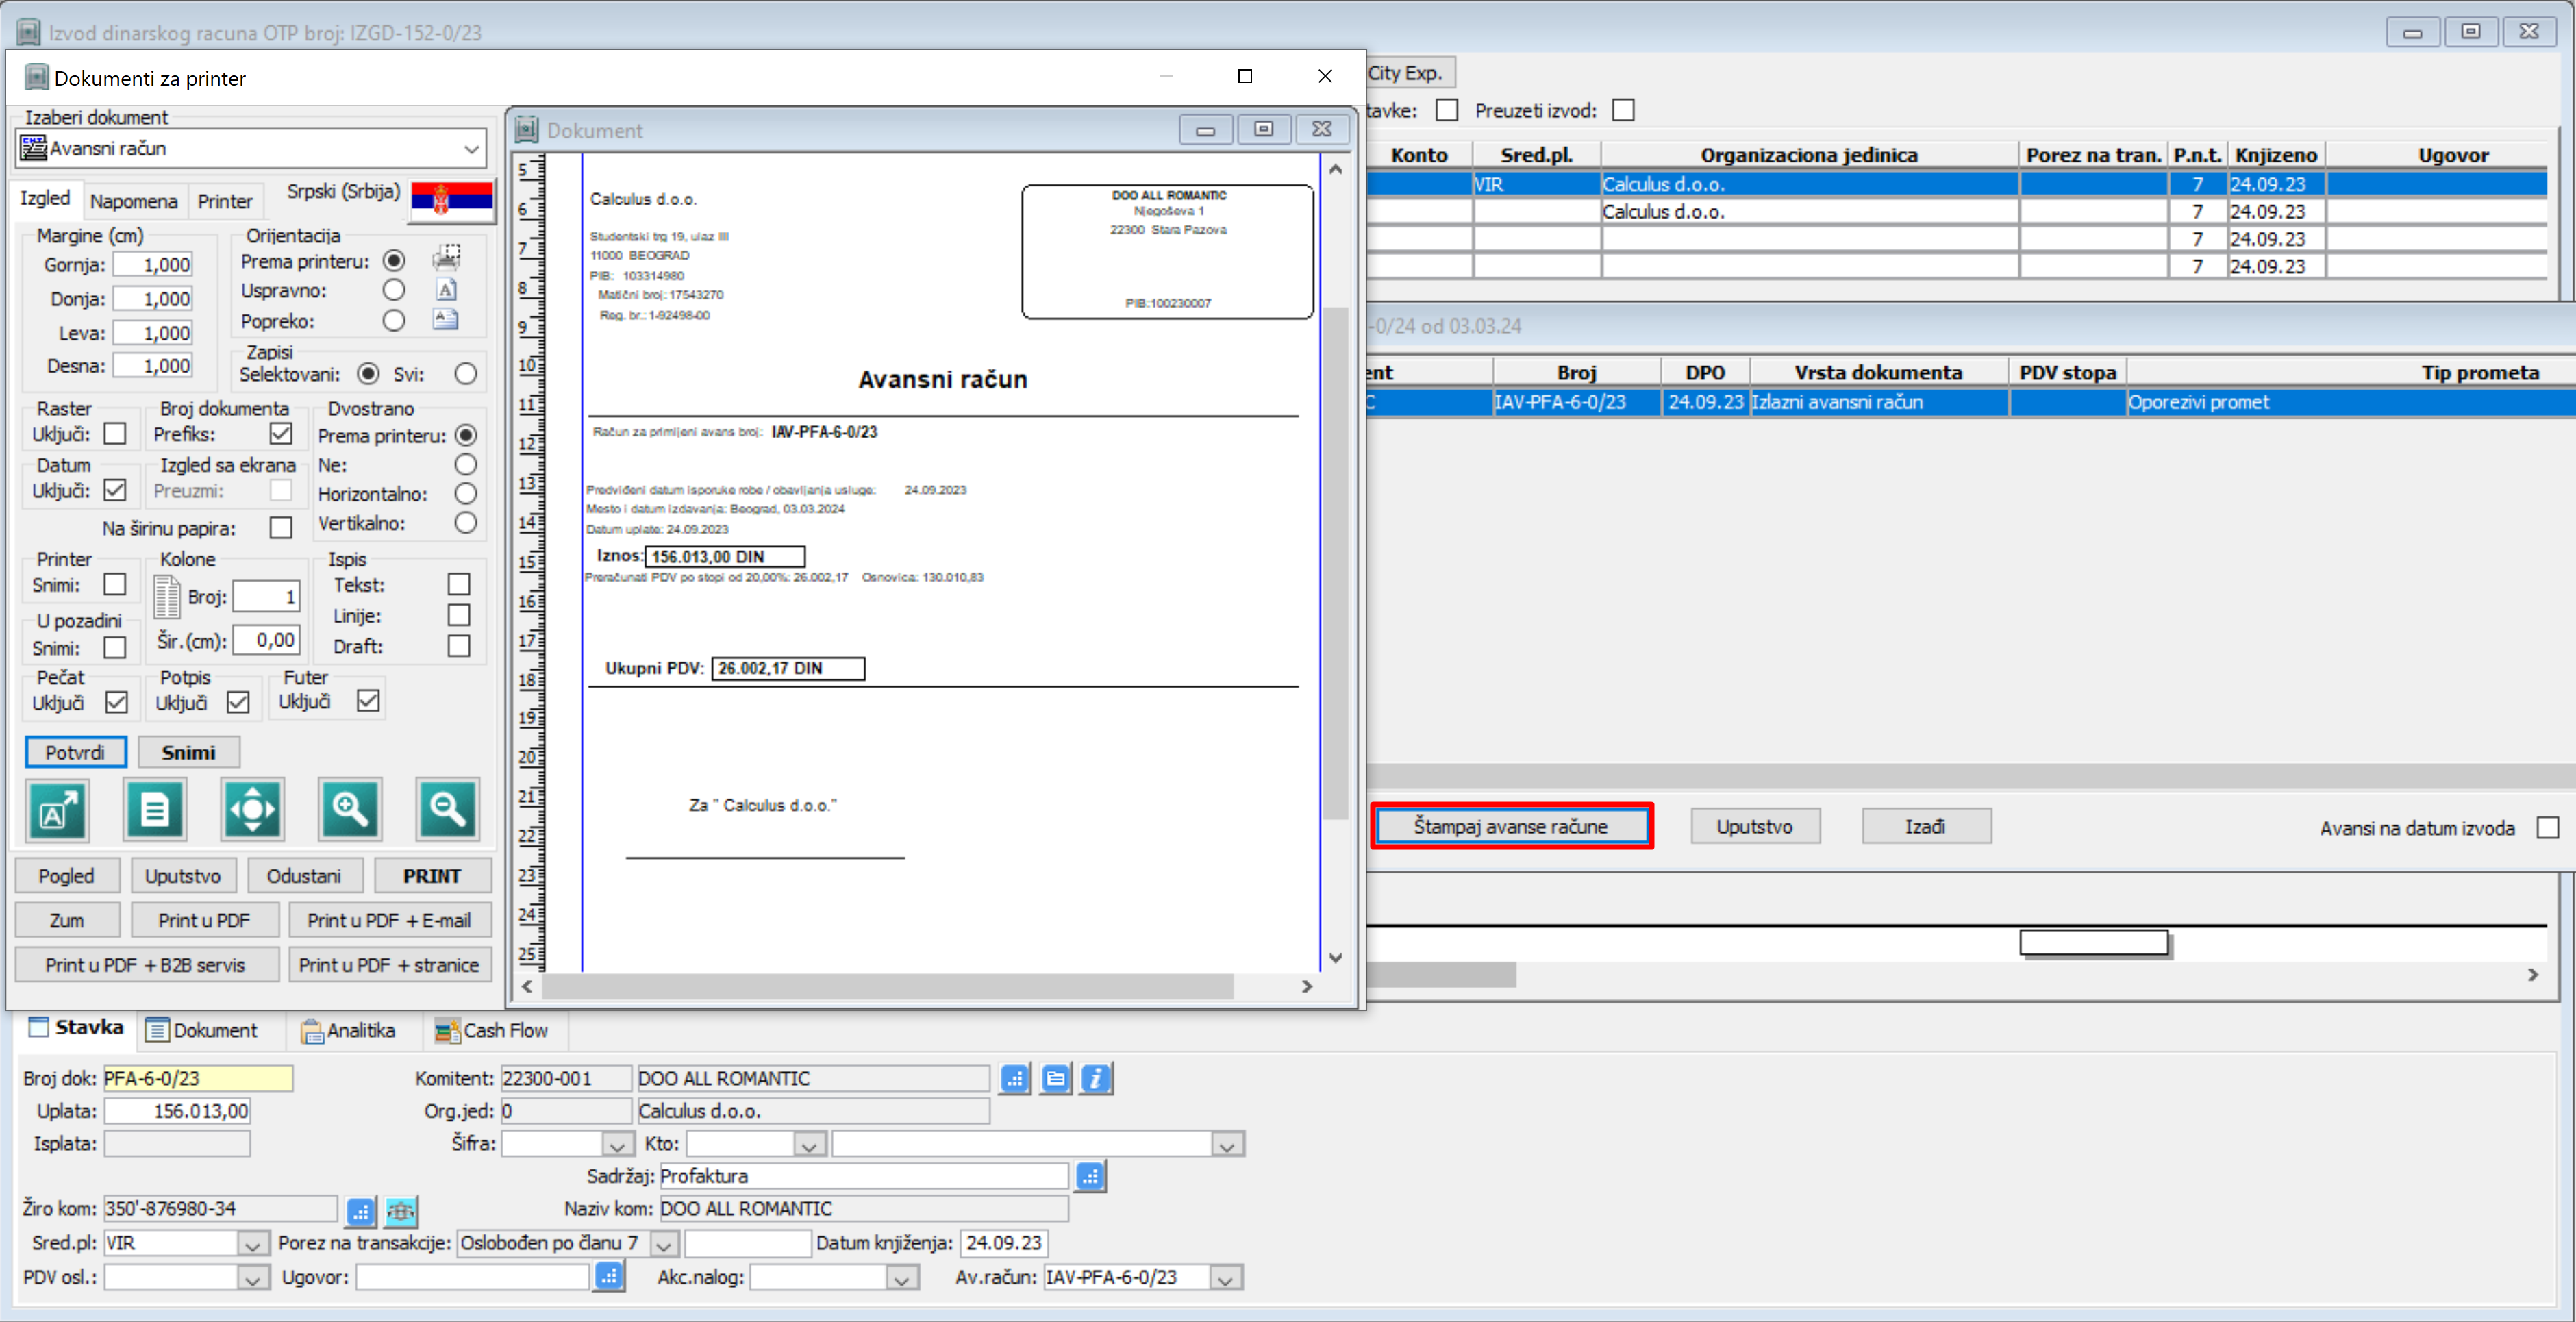Open the Sred.pl dropdown with VIR
Viewport: 2576px width, 1322px height.
(x=252, y=1243)
